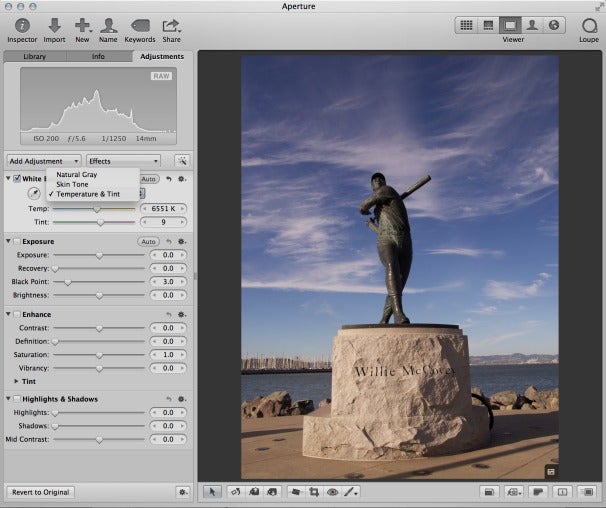Collapse the Enhance section

(8, 314)
